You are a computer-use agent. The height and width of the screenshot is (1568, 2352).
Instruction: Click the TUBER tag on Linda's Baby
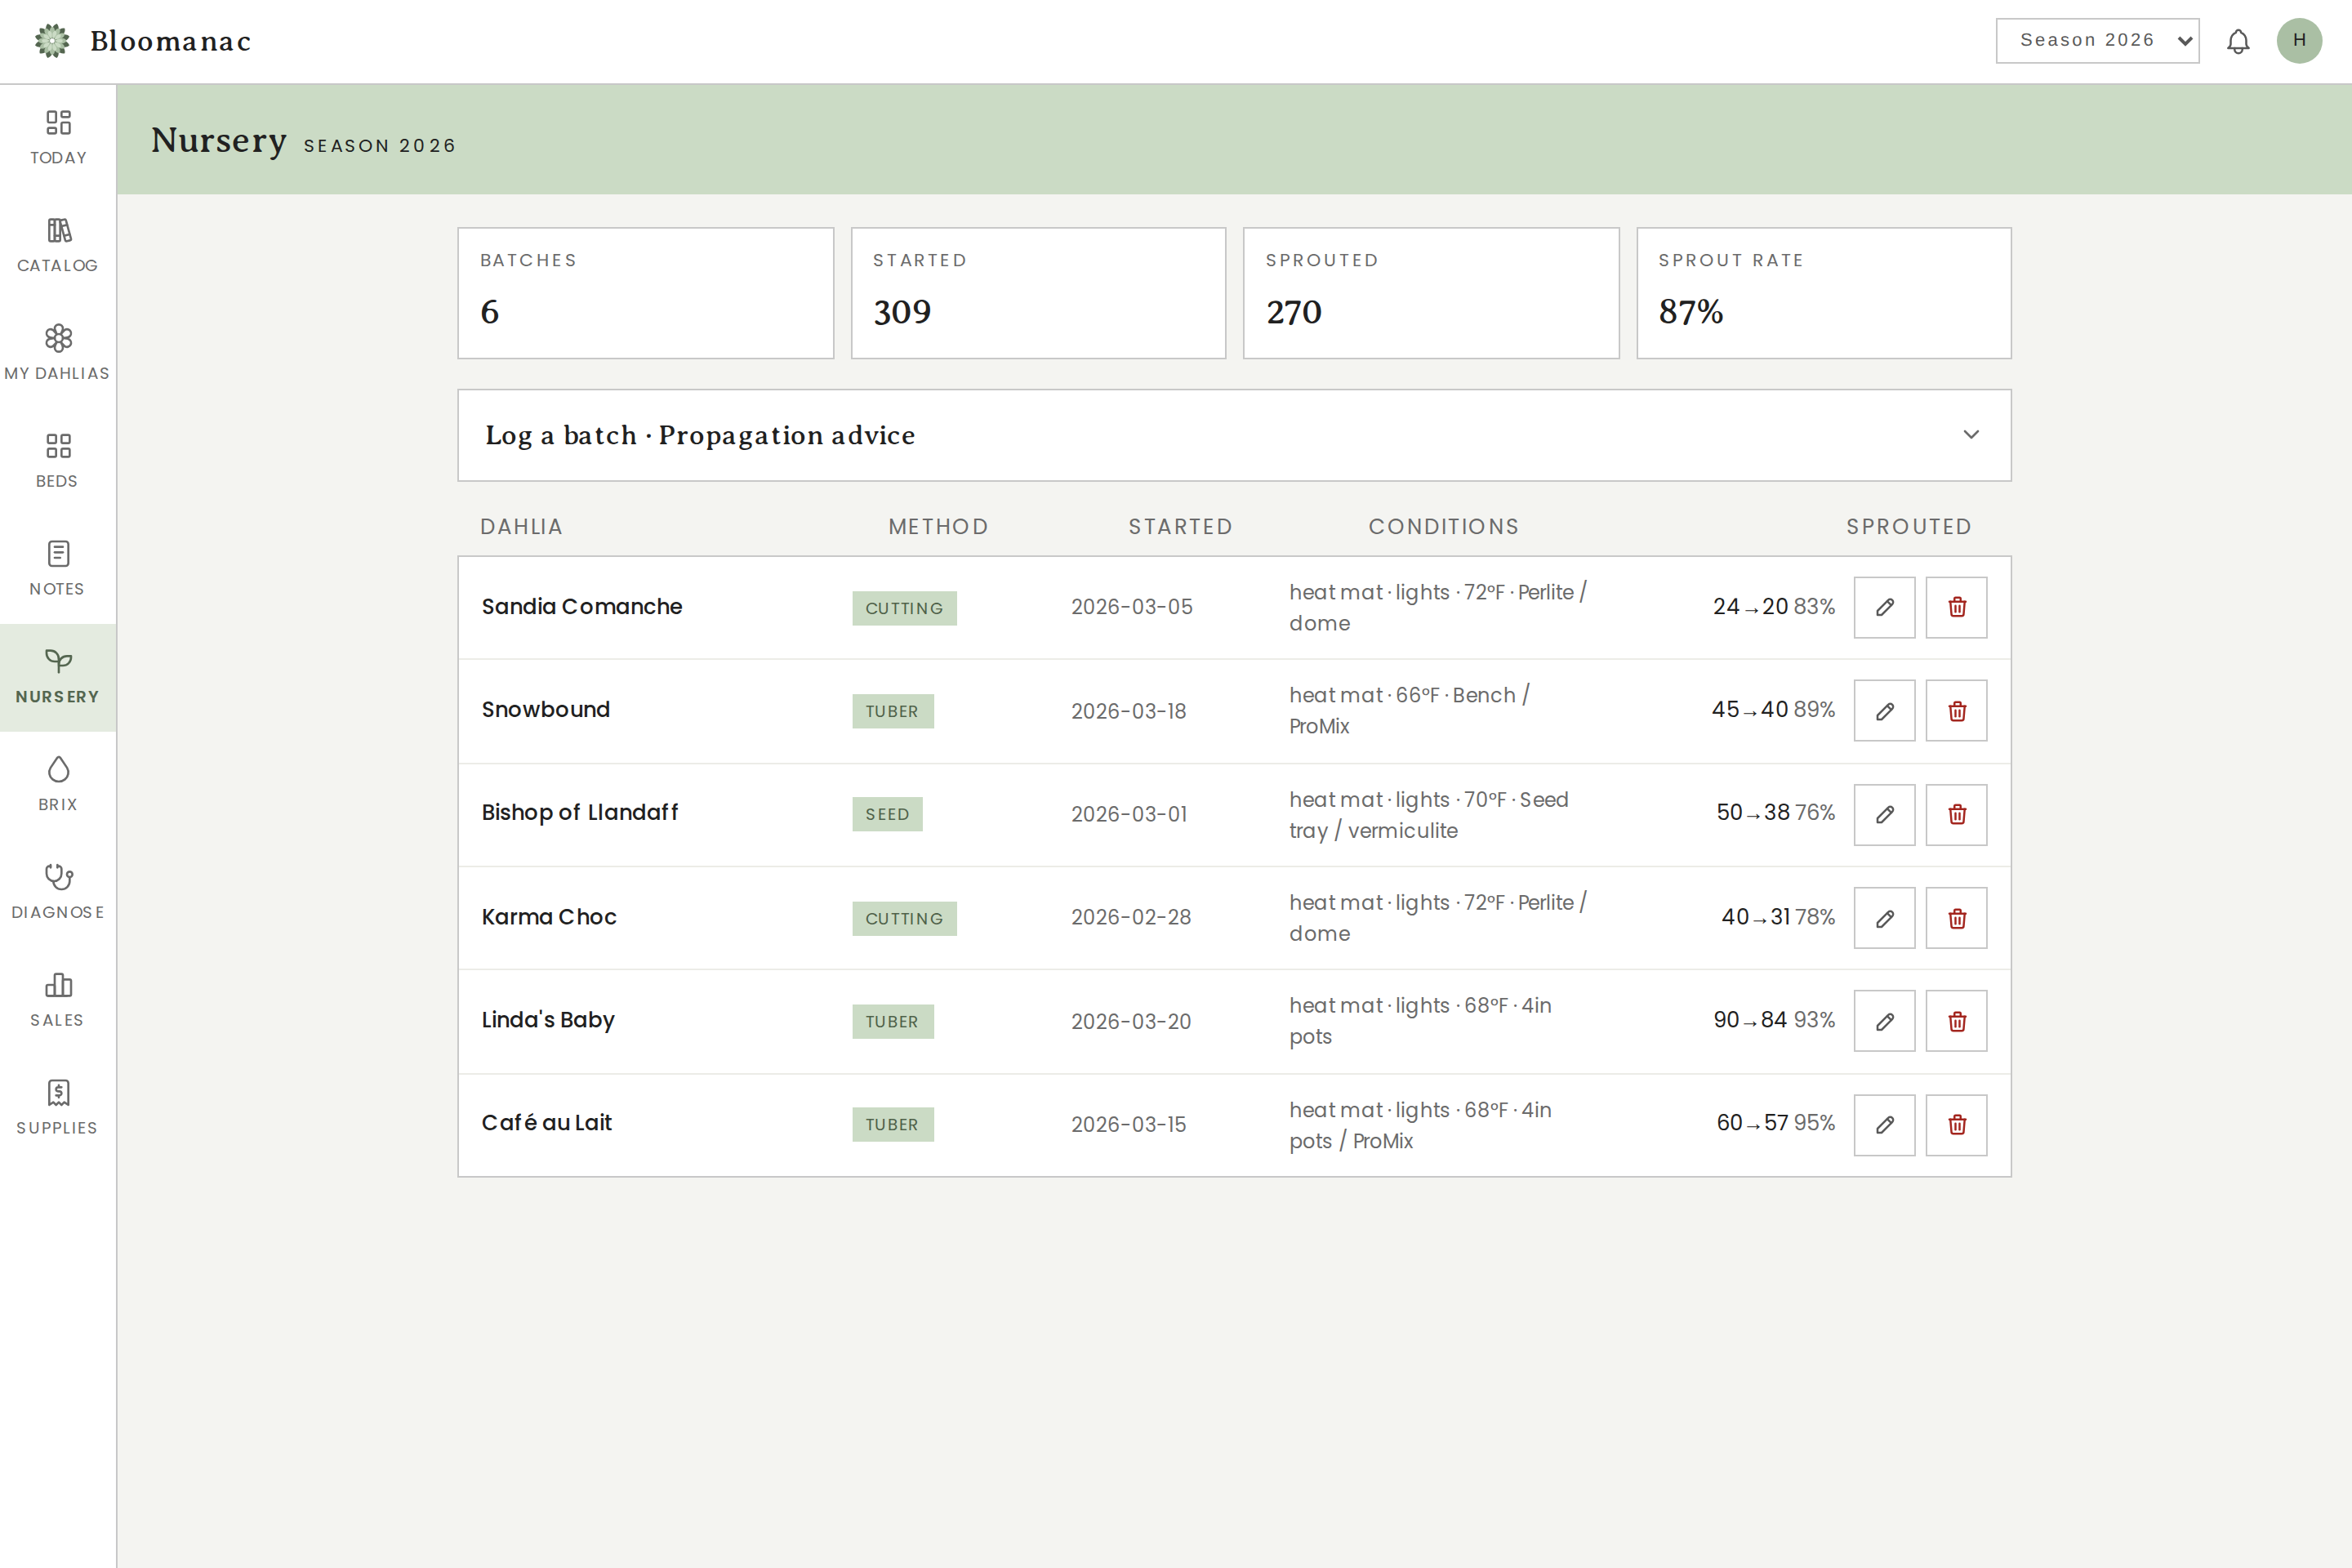coord(892,1021)
